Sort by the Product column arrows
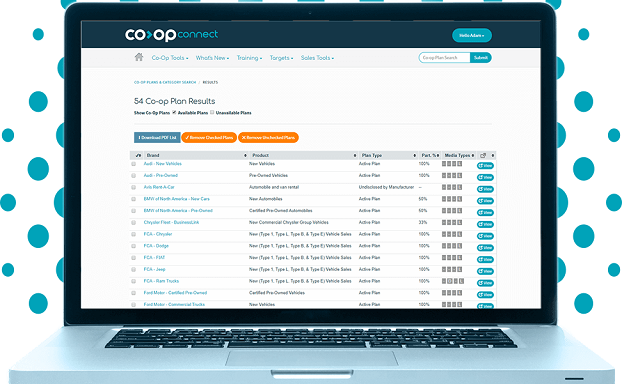The height and width of the screenshot is (384, 622). 355,156
